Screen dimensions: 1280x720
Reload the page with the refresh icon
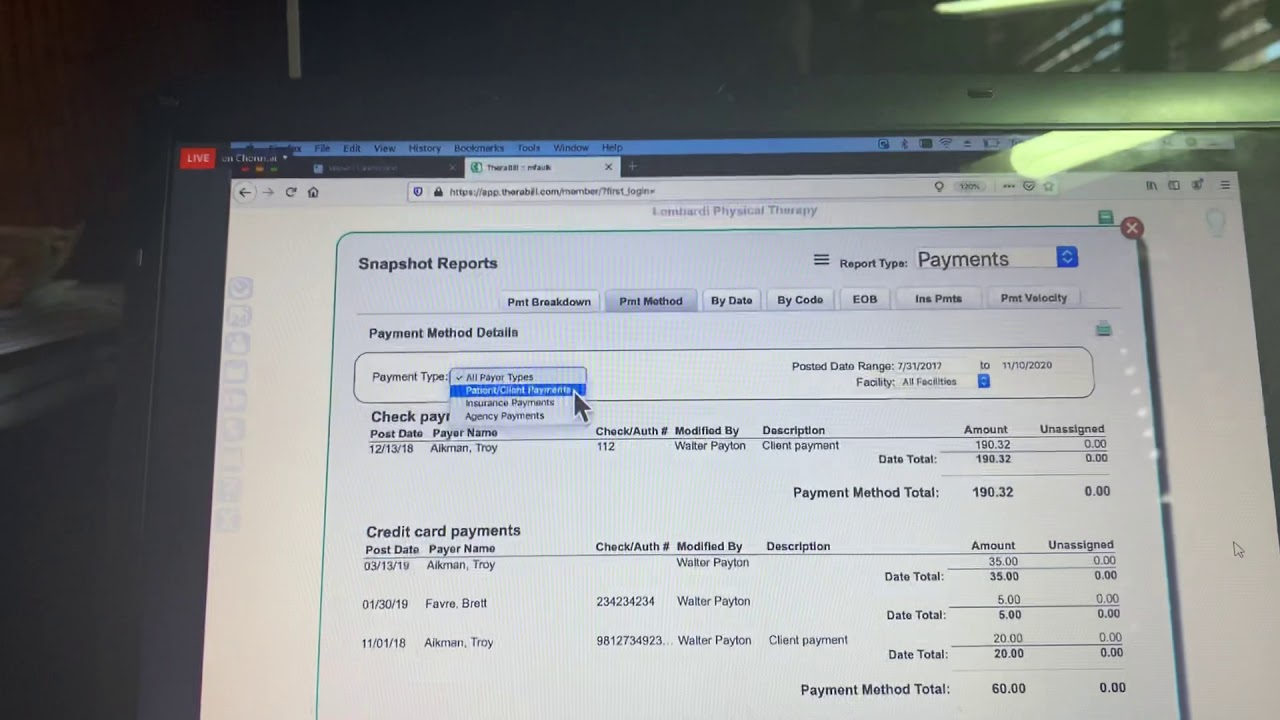click(291, 192)
